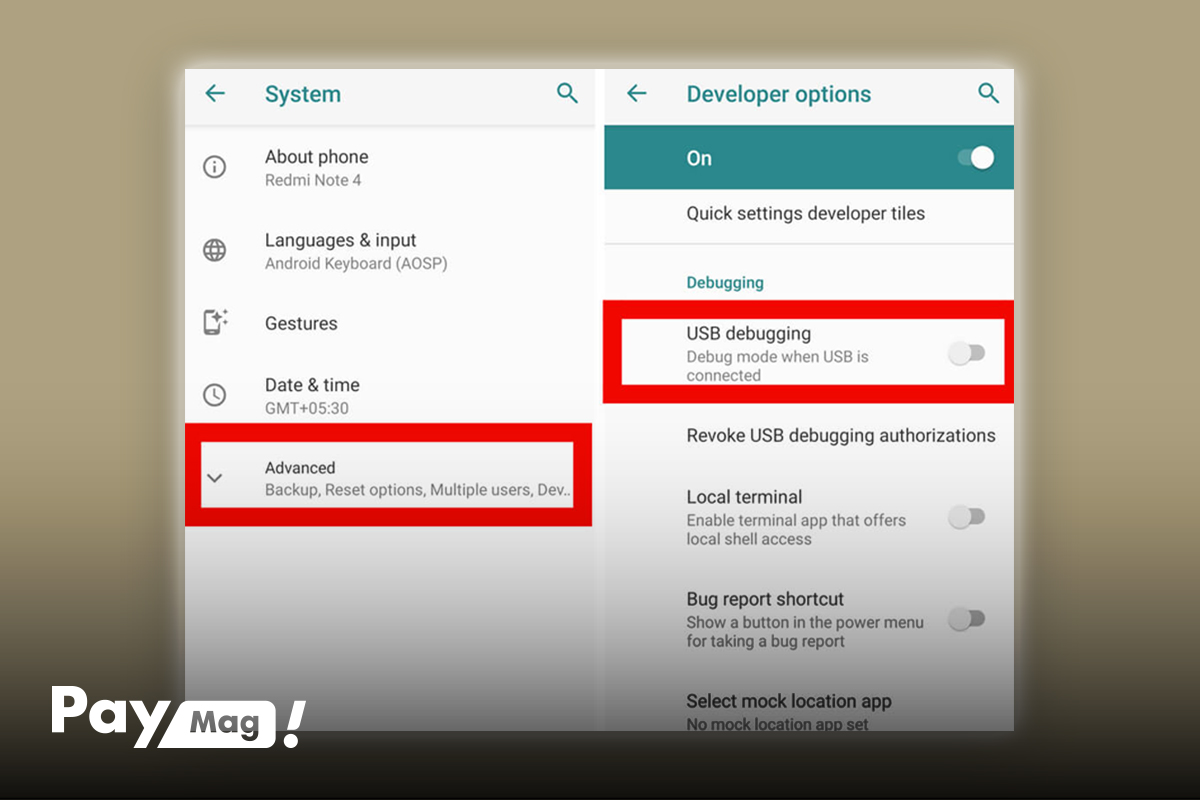Tap the System screen title
This screenshot has height=800, width=1200.
303,95
